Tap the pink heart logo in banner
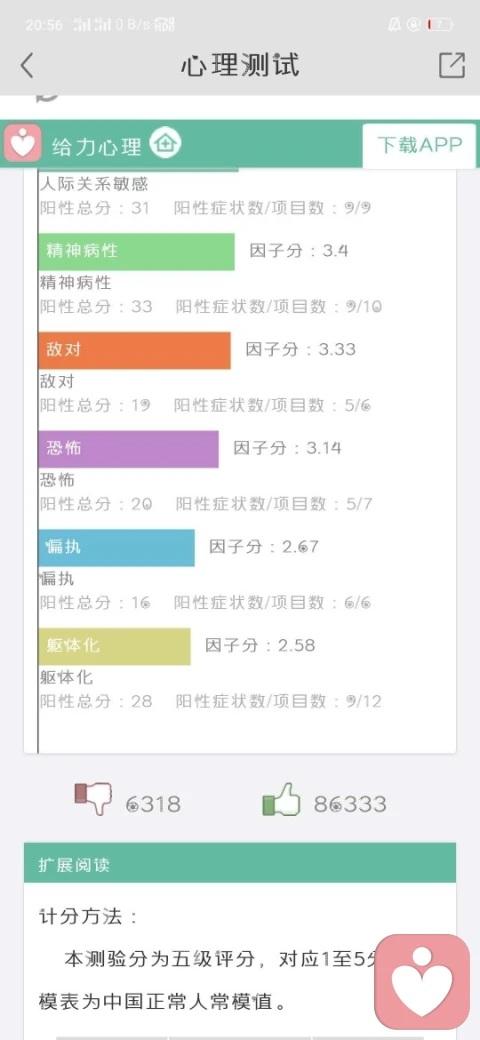This screenshot has height=1040, width=480. point(23,143)
